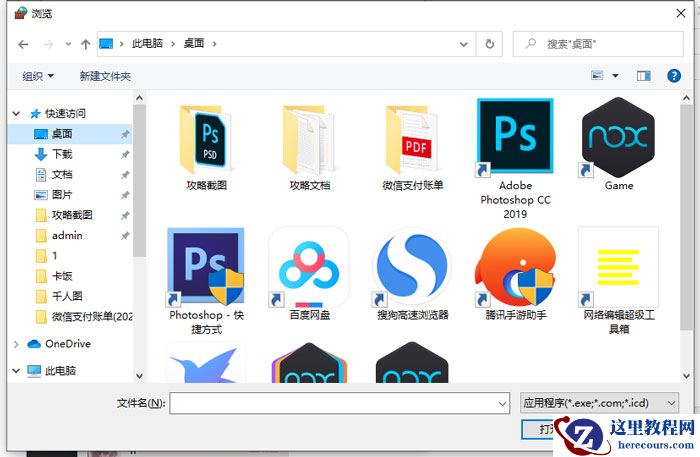
Task: Open recent locations dropdown arrow
Action: point(68,44)
